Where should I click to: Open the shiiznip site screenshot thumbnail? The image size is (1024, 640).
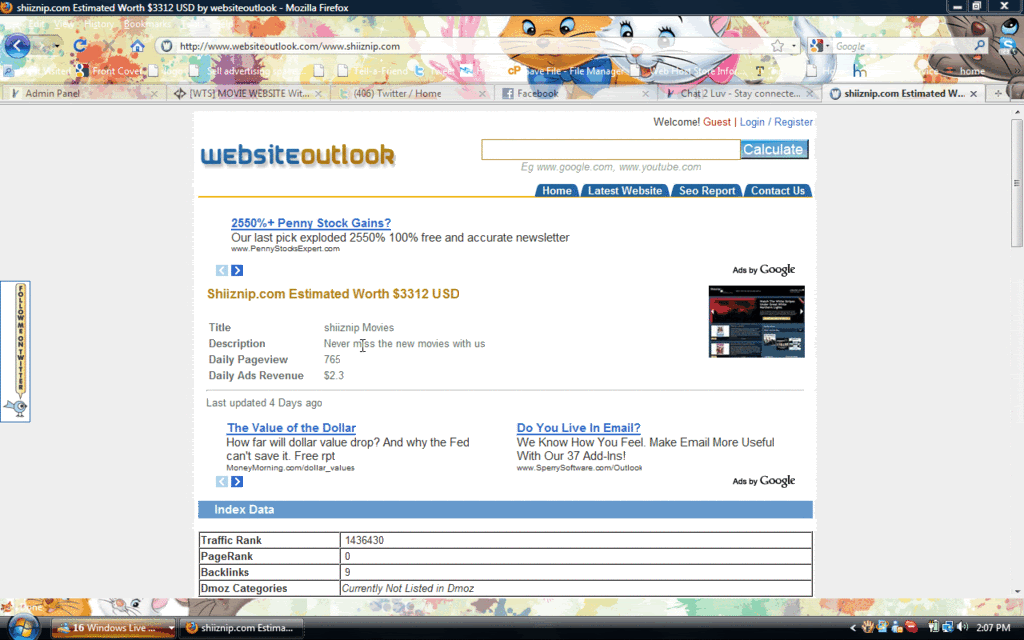756,321
